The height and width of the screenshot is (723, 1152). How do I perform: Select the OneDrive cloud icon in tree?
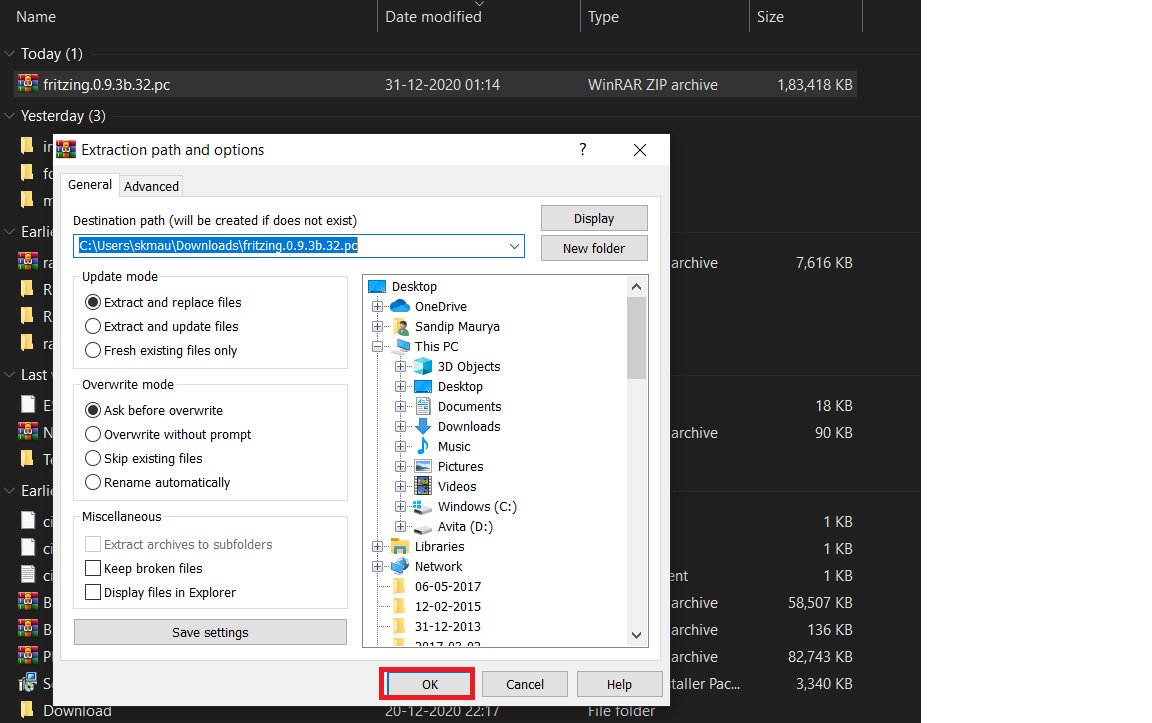coord(400,306)
